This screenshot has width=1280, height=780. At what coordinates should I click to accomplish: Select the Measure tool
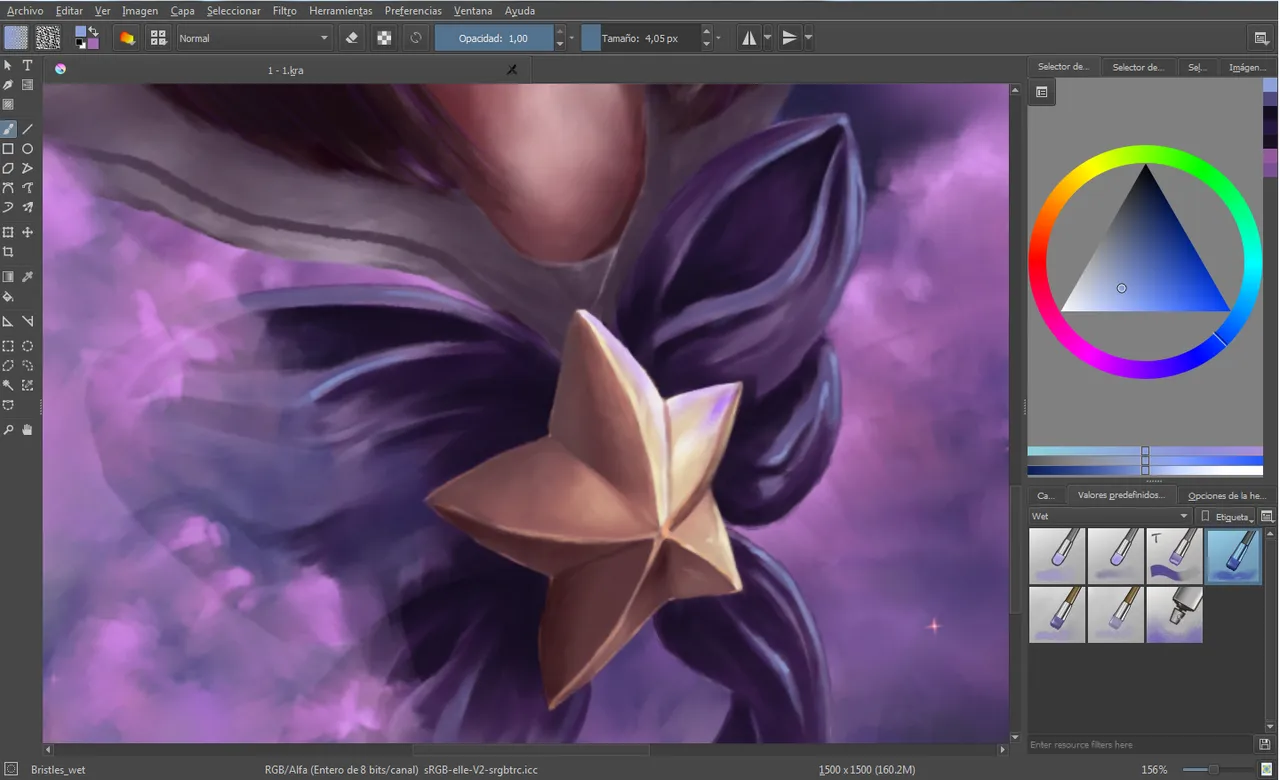(28, 321)
